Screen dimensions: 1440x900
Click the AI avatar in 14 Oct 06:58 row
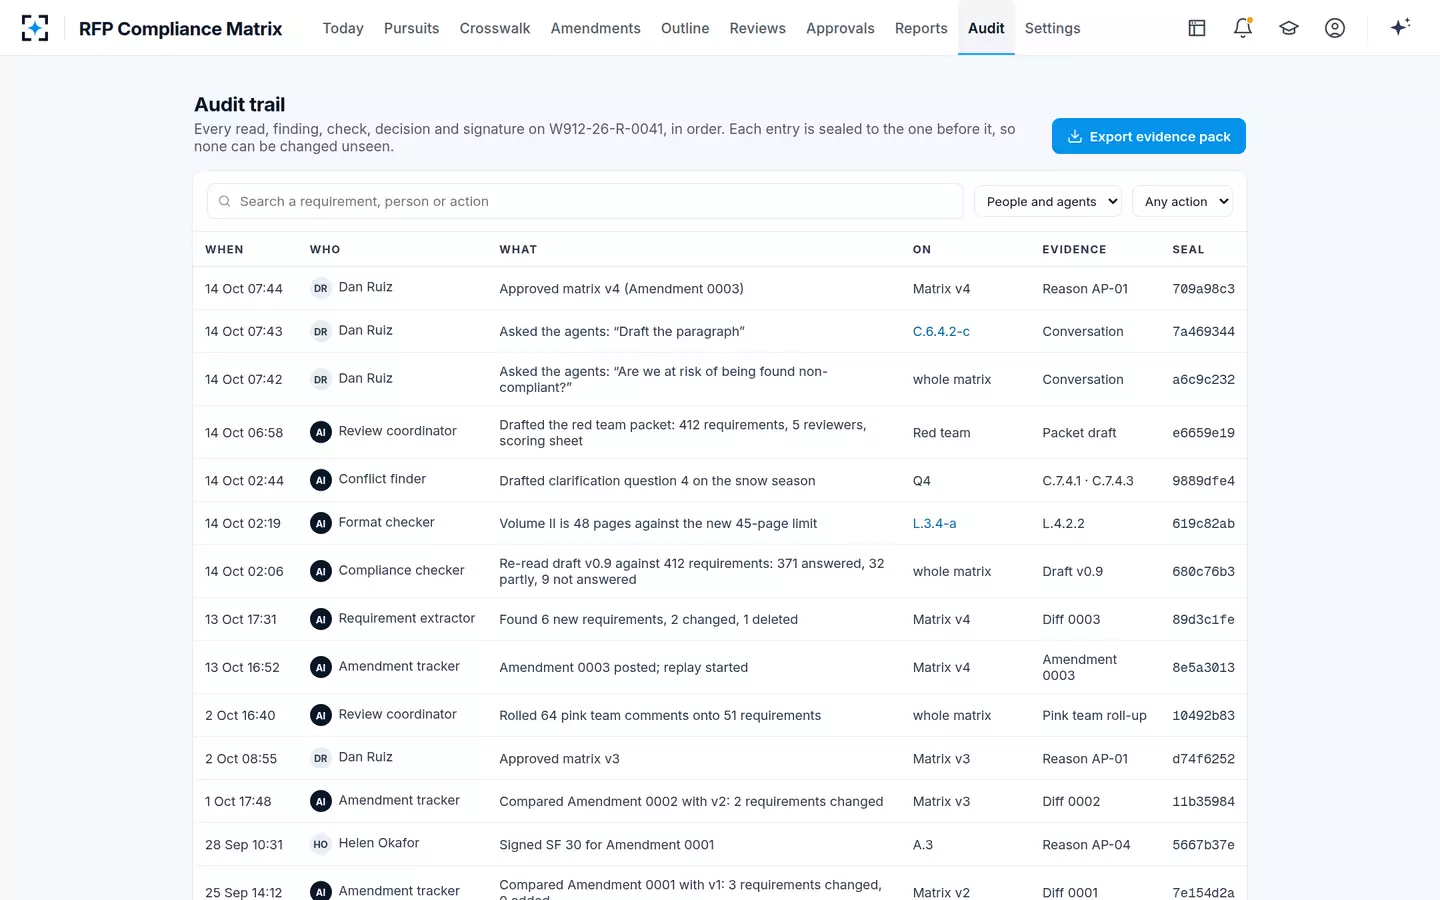click(321, 432)
